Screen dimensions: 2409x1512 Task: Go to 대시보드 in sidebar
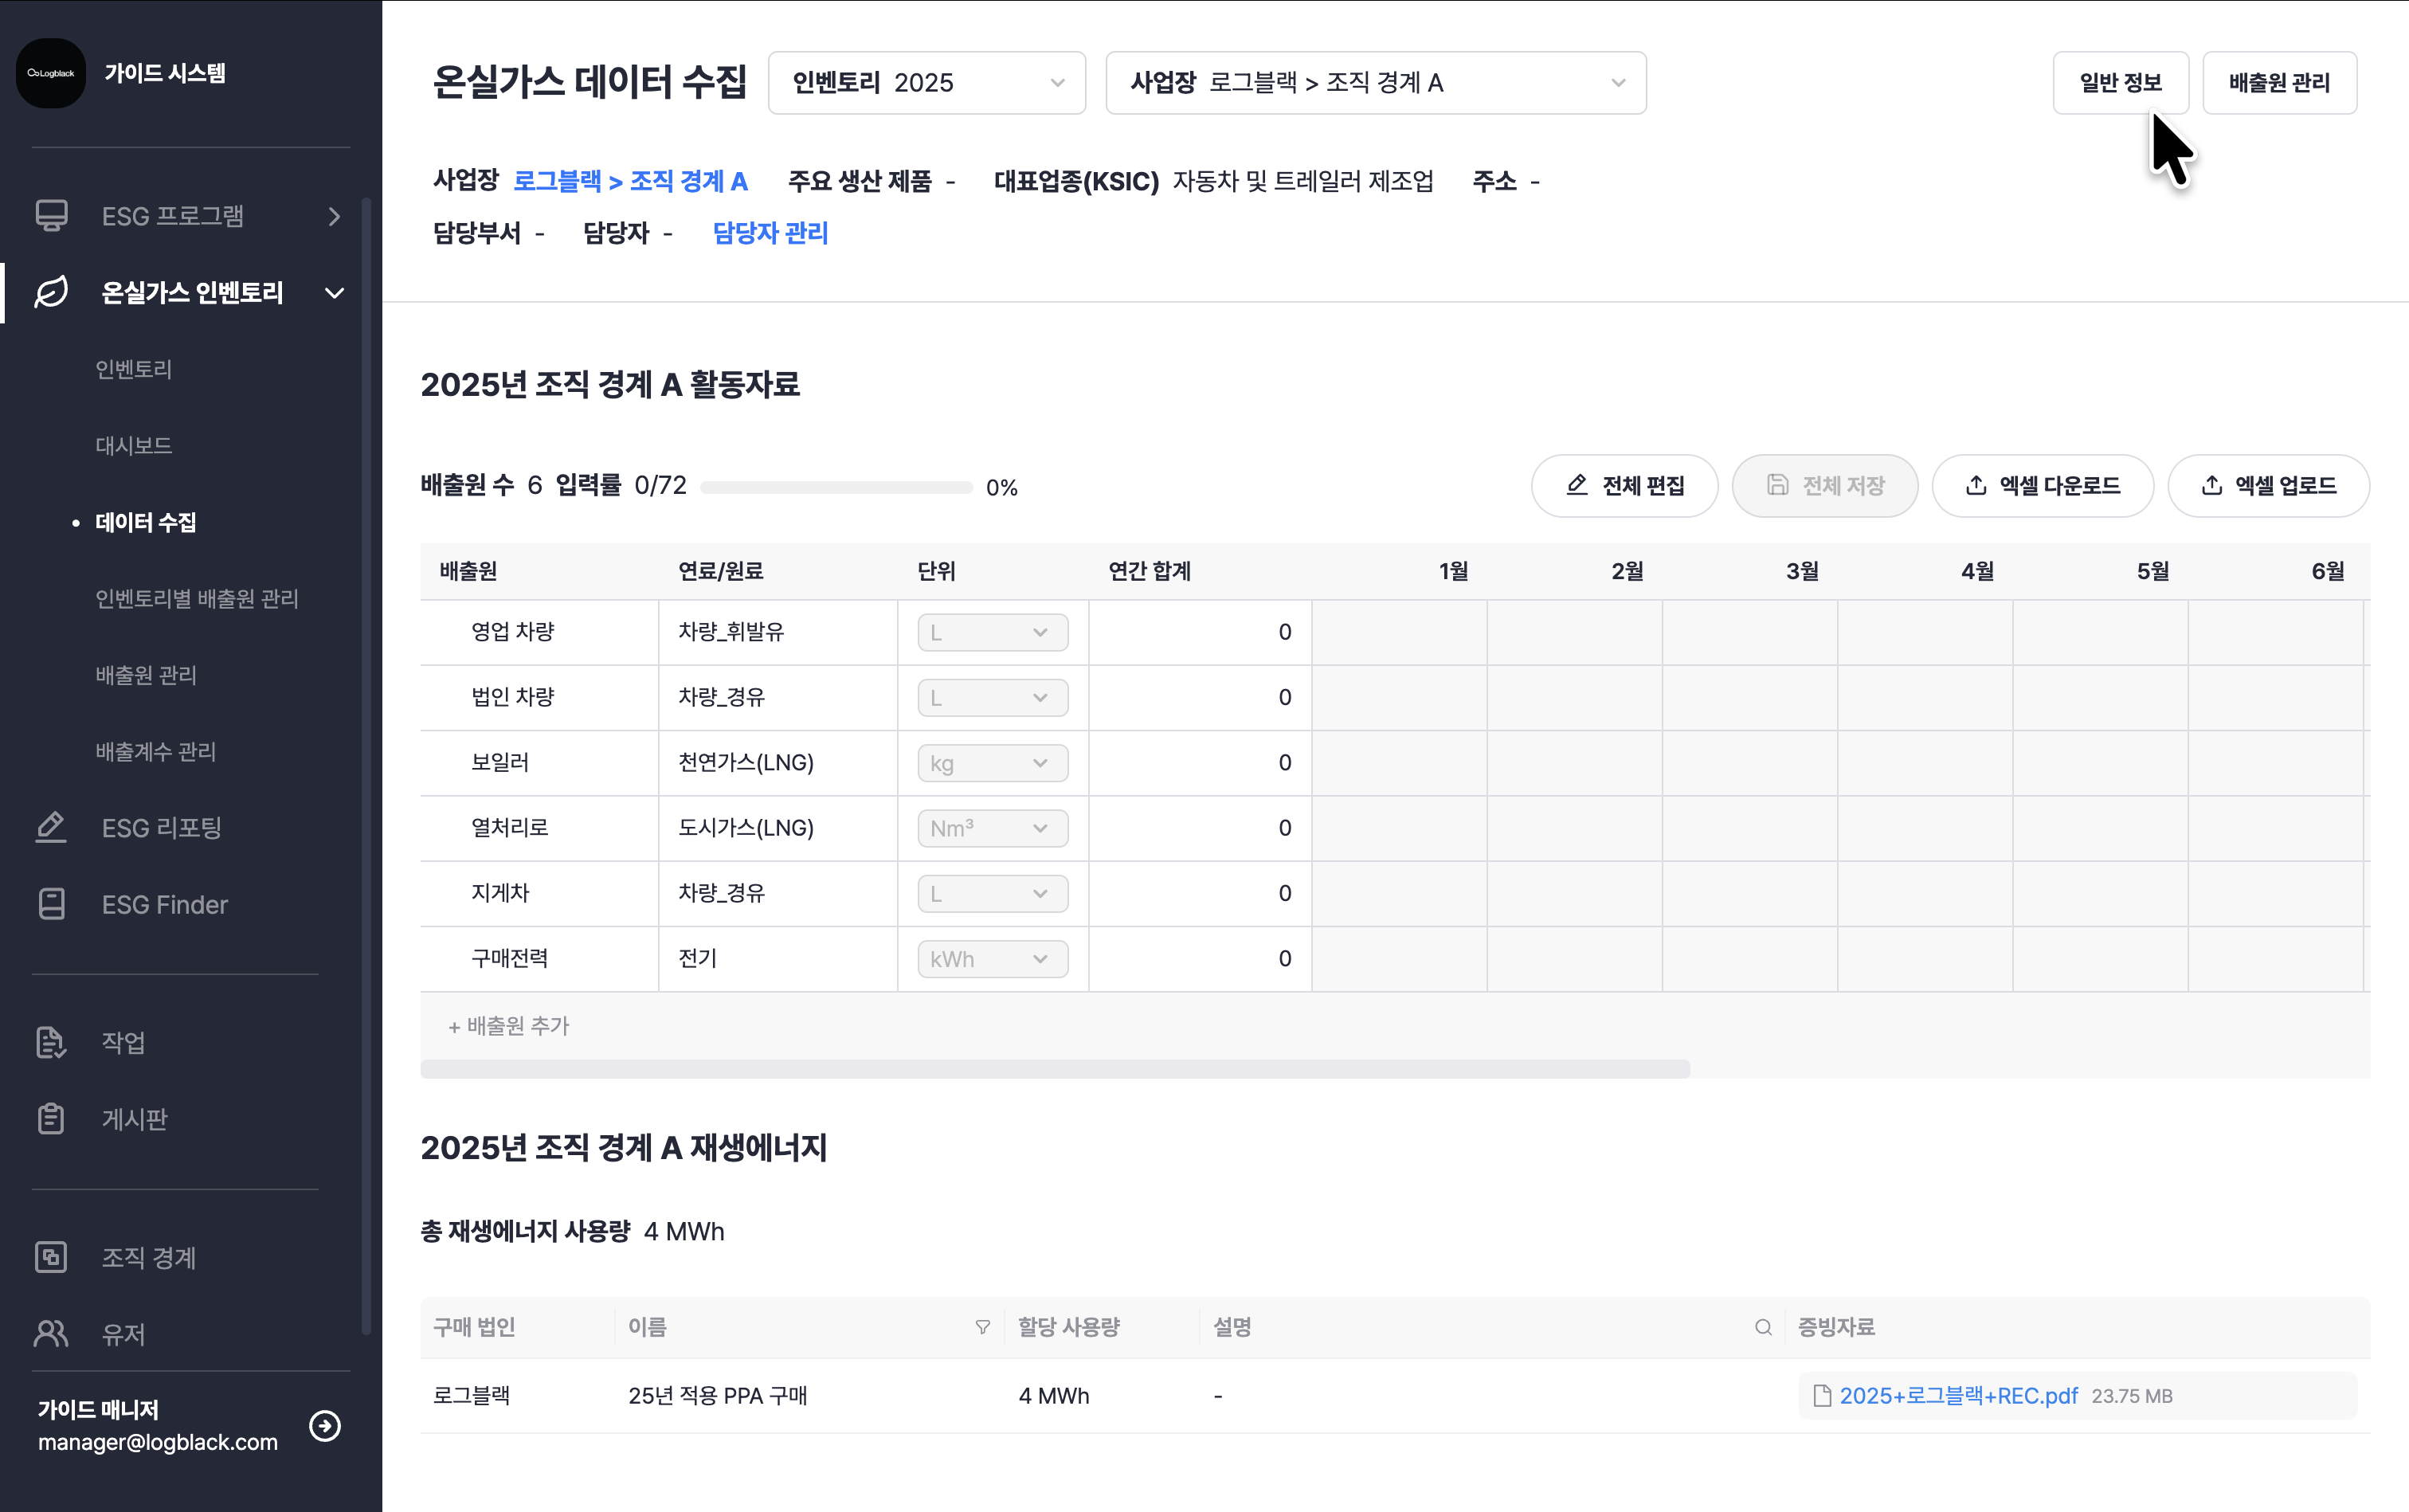pyautogui.click(x=134, y=445)
